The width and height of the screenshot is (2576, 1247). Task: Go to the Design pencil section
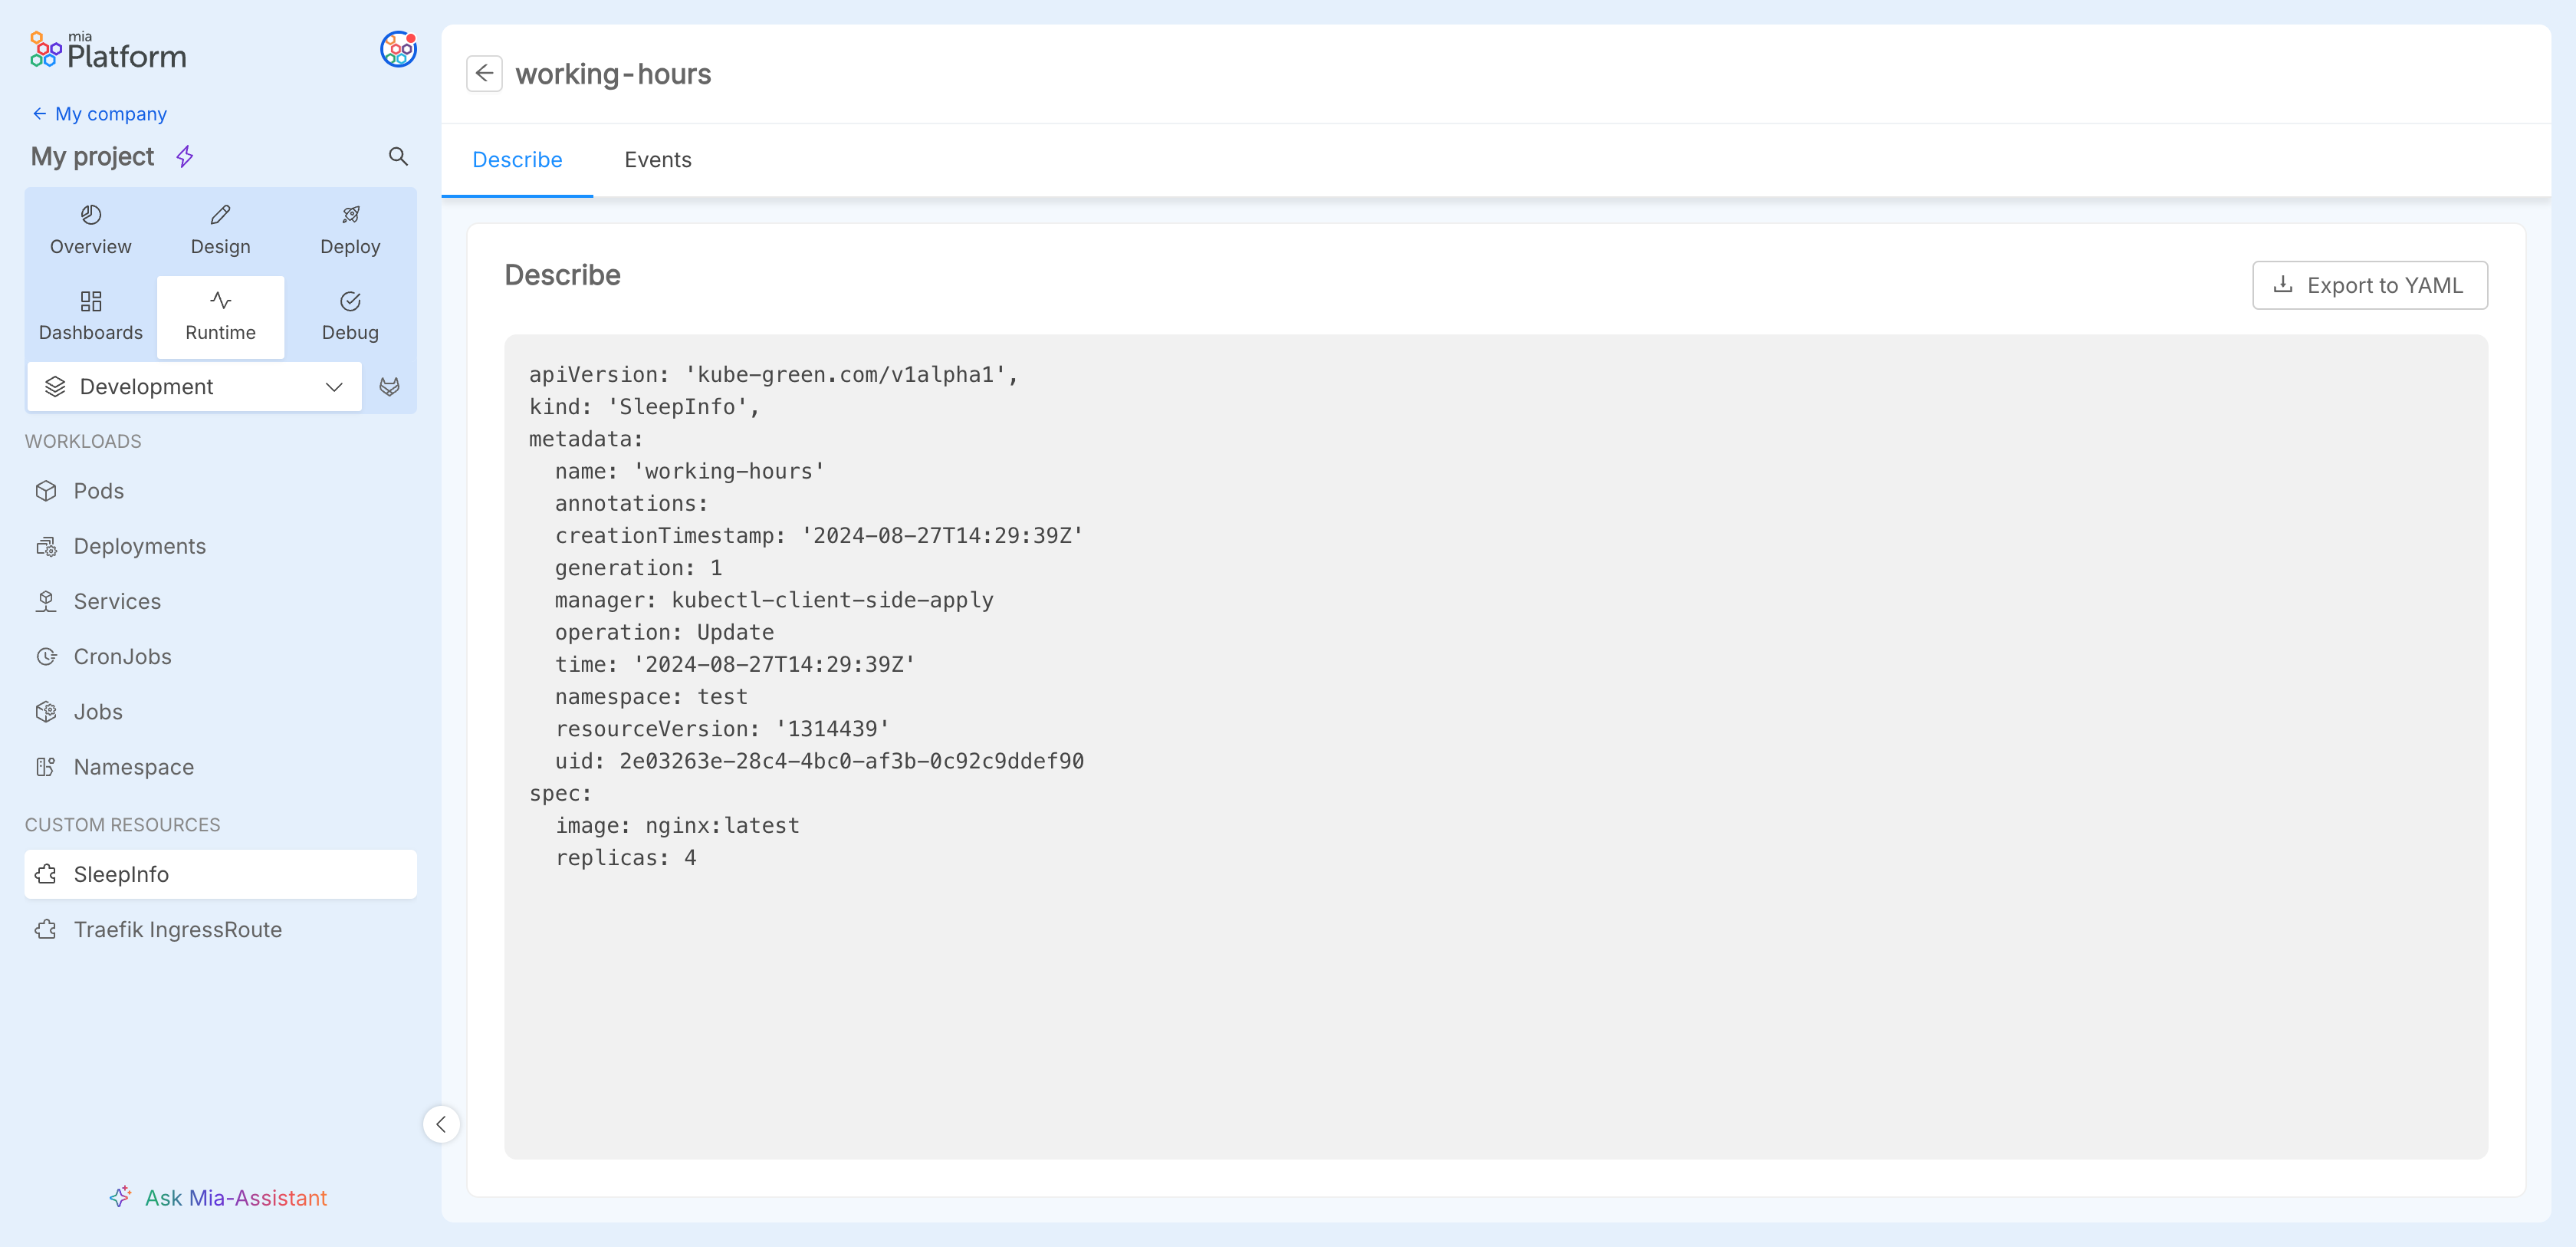[220, 231]
